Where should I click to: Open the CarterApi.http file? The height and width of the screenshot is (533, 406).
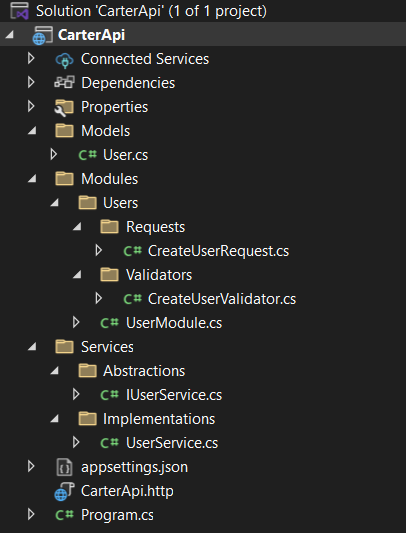click(x=127, y=491)
